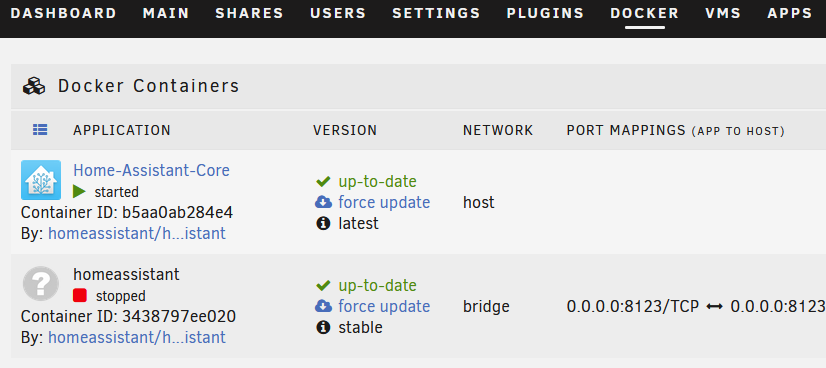Click the green checkmark beside homeassistant up-to-date
This screenshot has width=826, height=368.
click(323, 285)
